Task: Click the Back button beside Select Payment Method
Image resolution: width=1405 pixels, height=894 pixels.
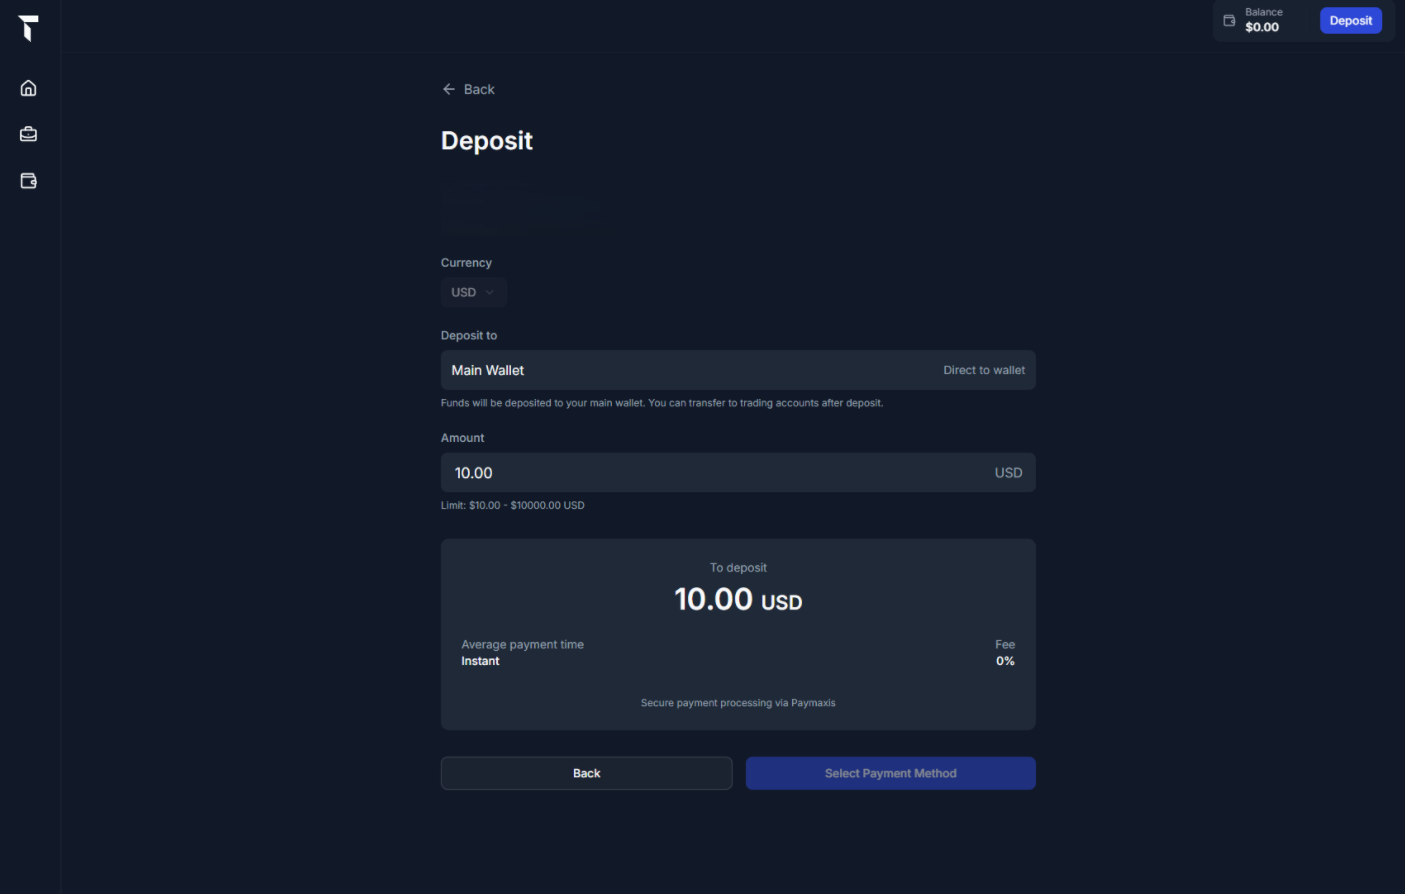Action: (x=586, y=773)
